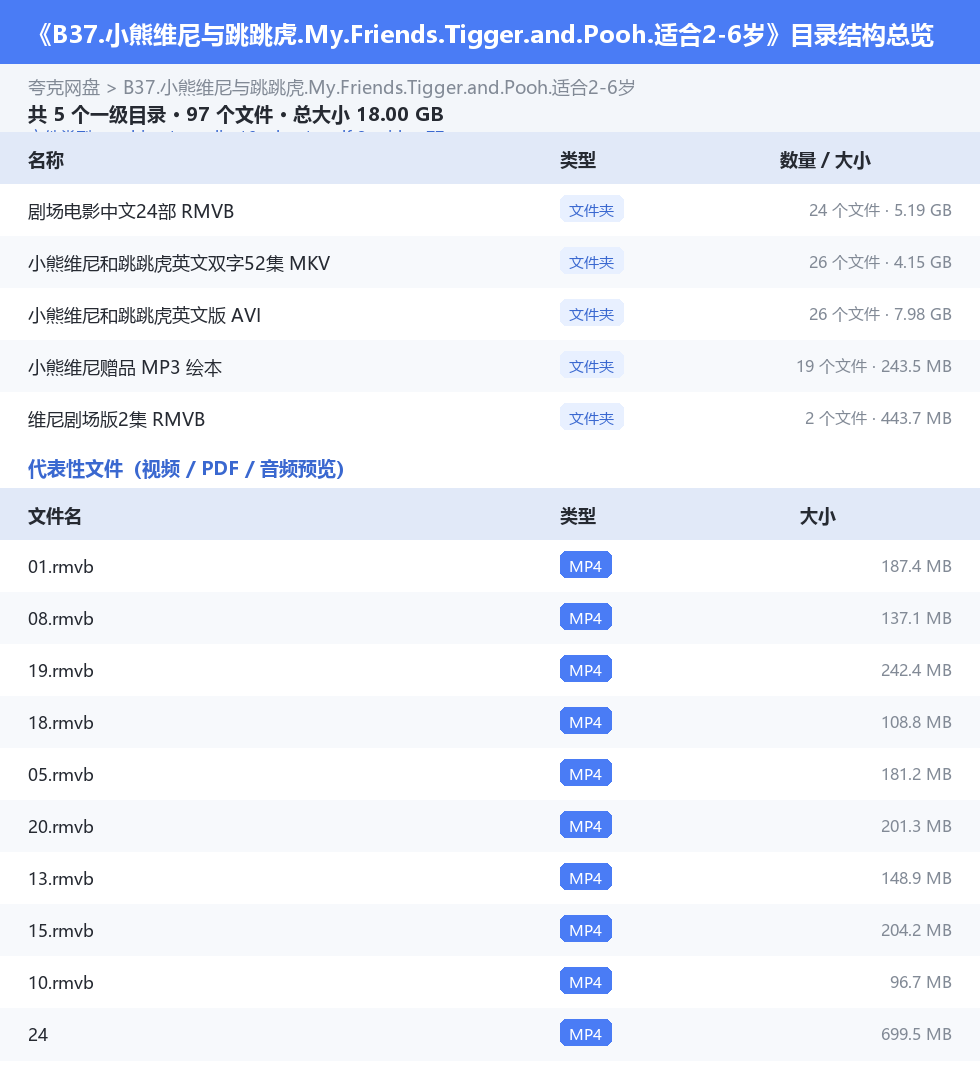
Task: Select file 10.rmvb
Action: [61, 983]
